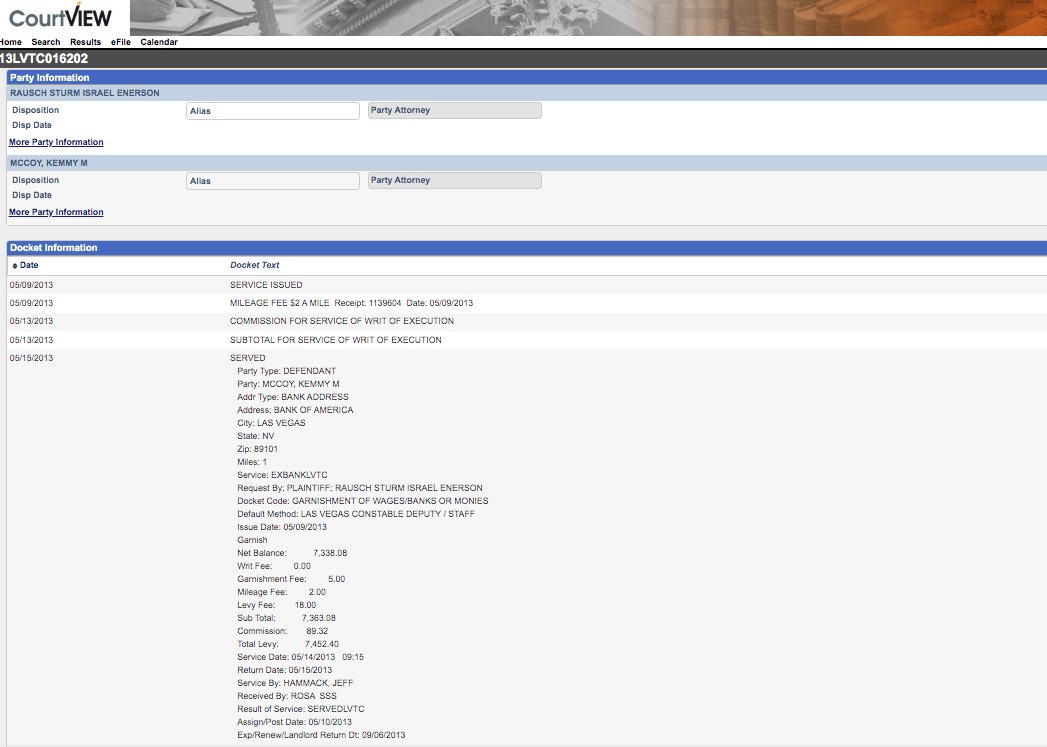1047x747 pixels.
Task: Click SERVICE ISSUED docket entry
Action: (266, 285)
